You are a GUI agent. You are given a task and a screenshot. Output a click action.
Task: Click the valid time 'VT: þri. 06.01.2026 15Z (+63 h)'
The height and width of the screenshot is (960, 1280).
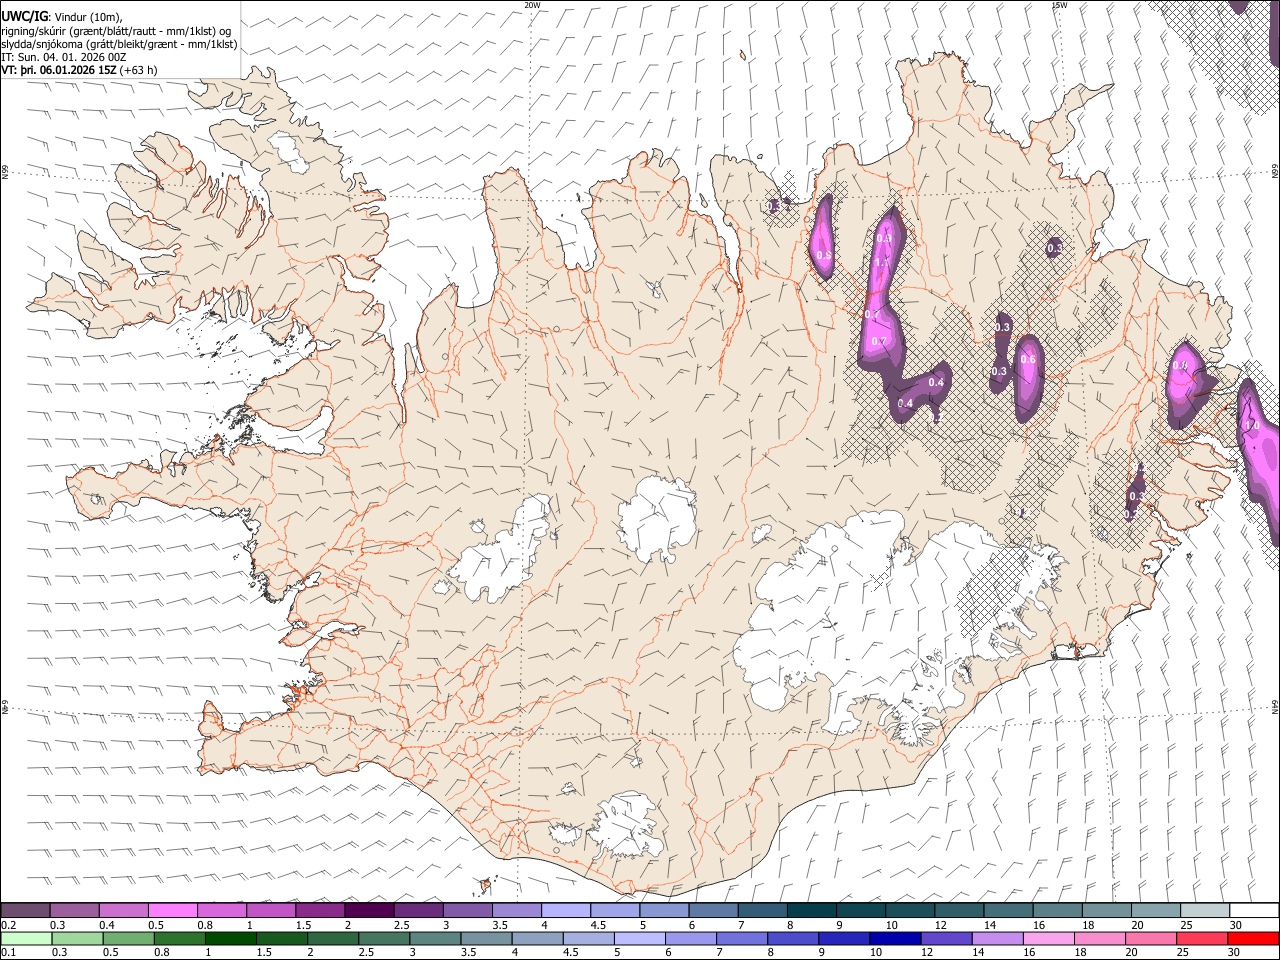pos(79,70)
